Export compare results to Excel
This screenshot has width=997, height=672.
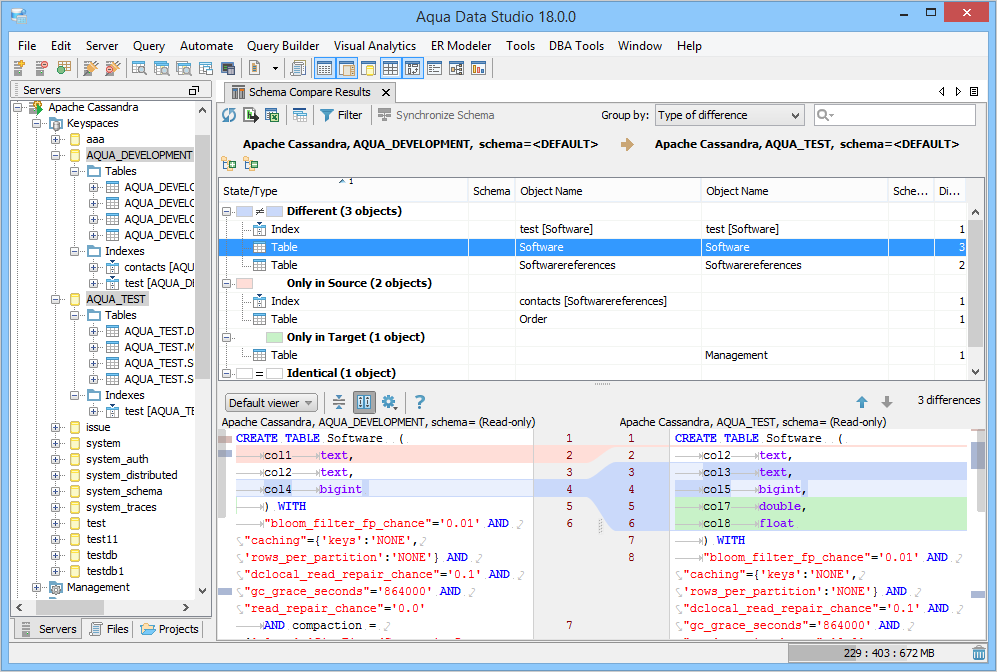272,115
